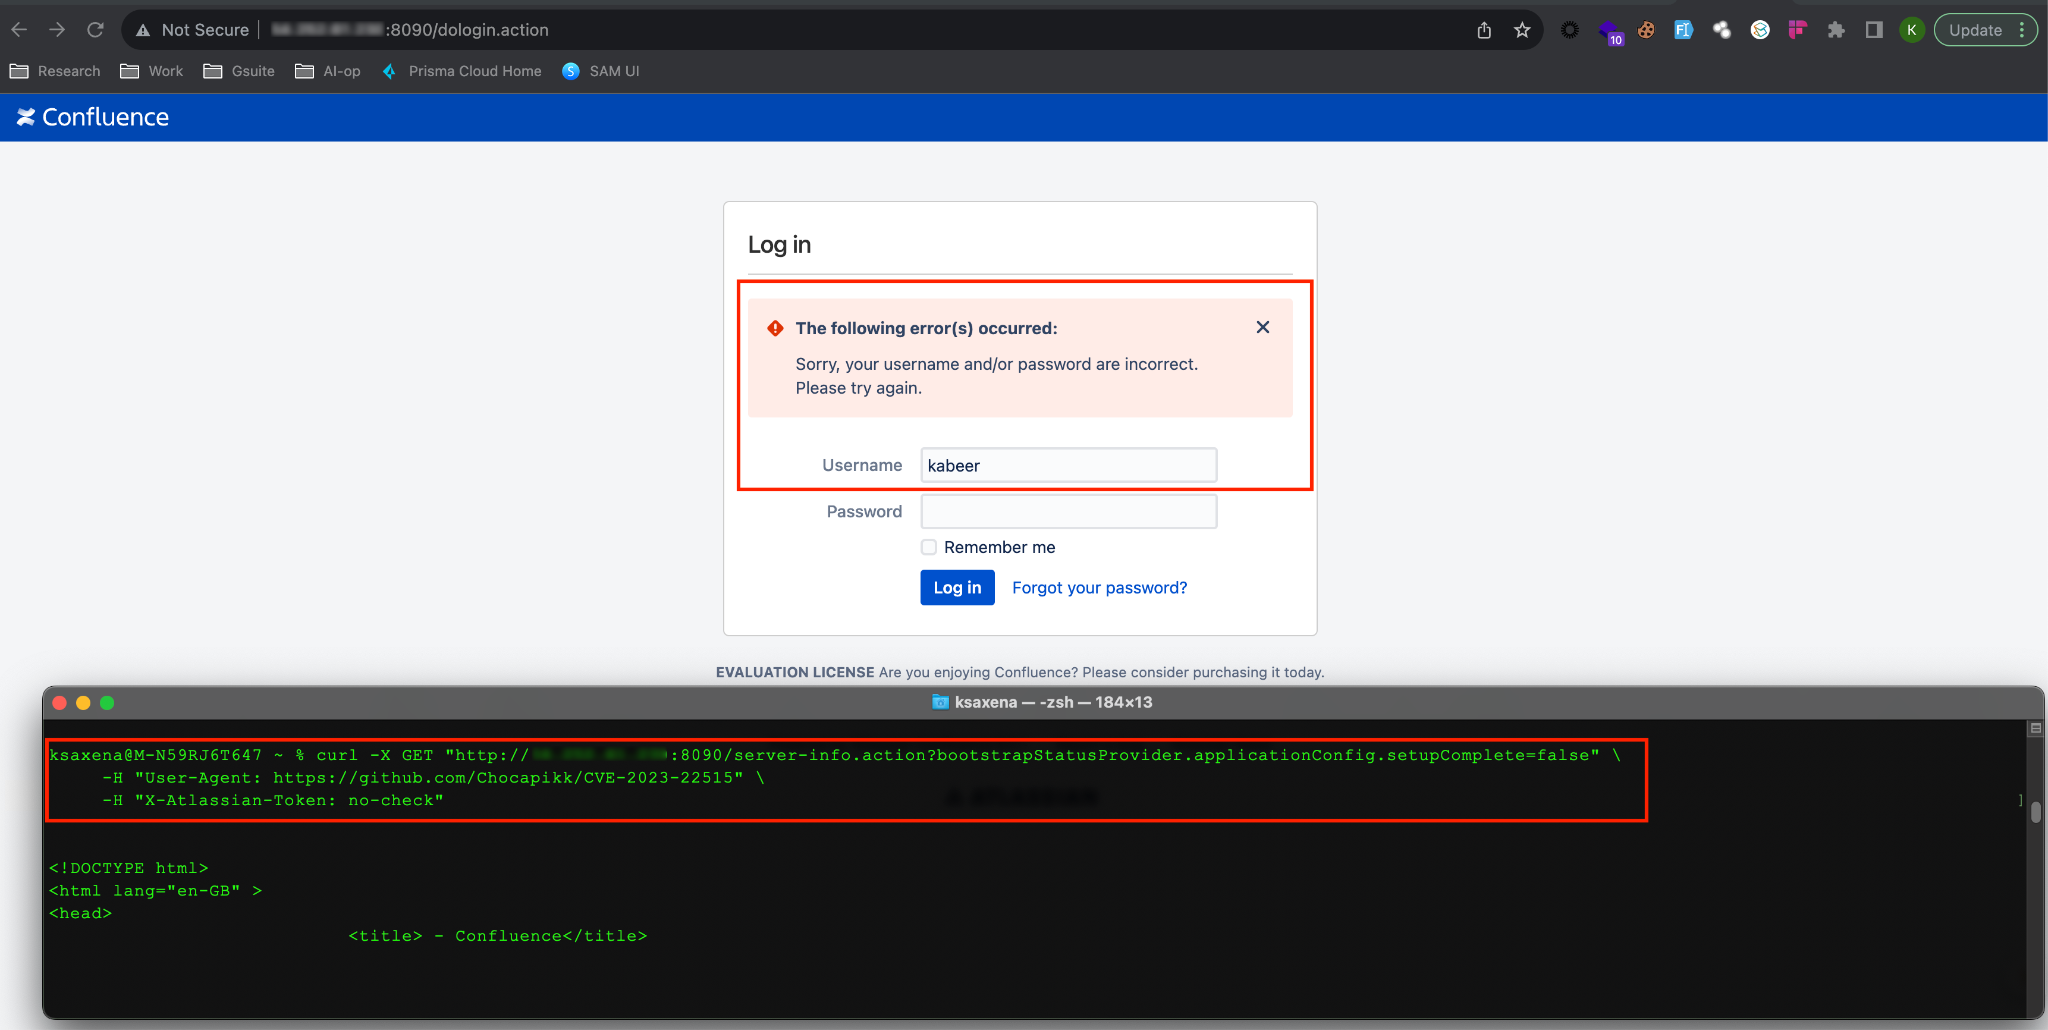Screen dimensions: 2048x1030
Task: Toggle the browser side panel icon
Action: click(1874, 30)
